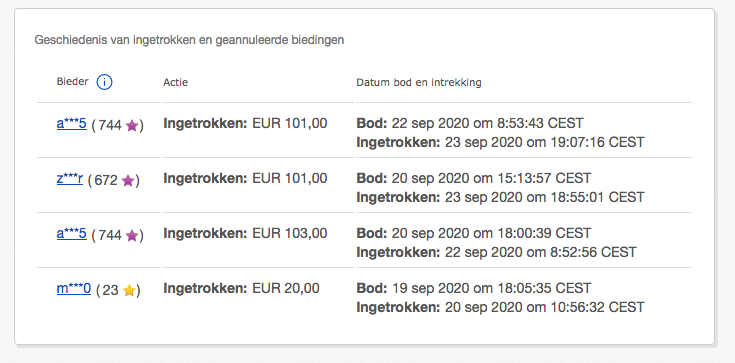735x363 pixels.
Task: Click the Bieder column header
Action: (72, 82)
